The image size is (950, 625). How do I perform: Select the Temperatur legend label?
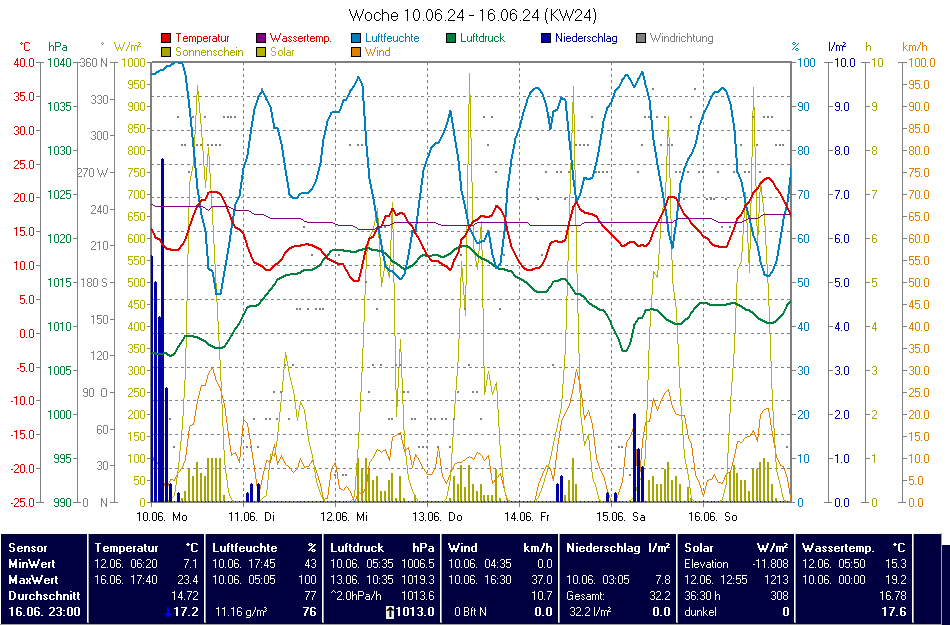pos(202,38)
